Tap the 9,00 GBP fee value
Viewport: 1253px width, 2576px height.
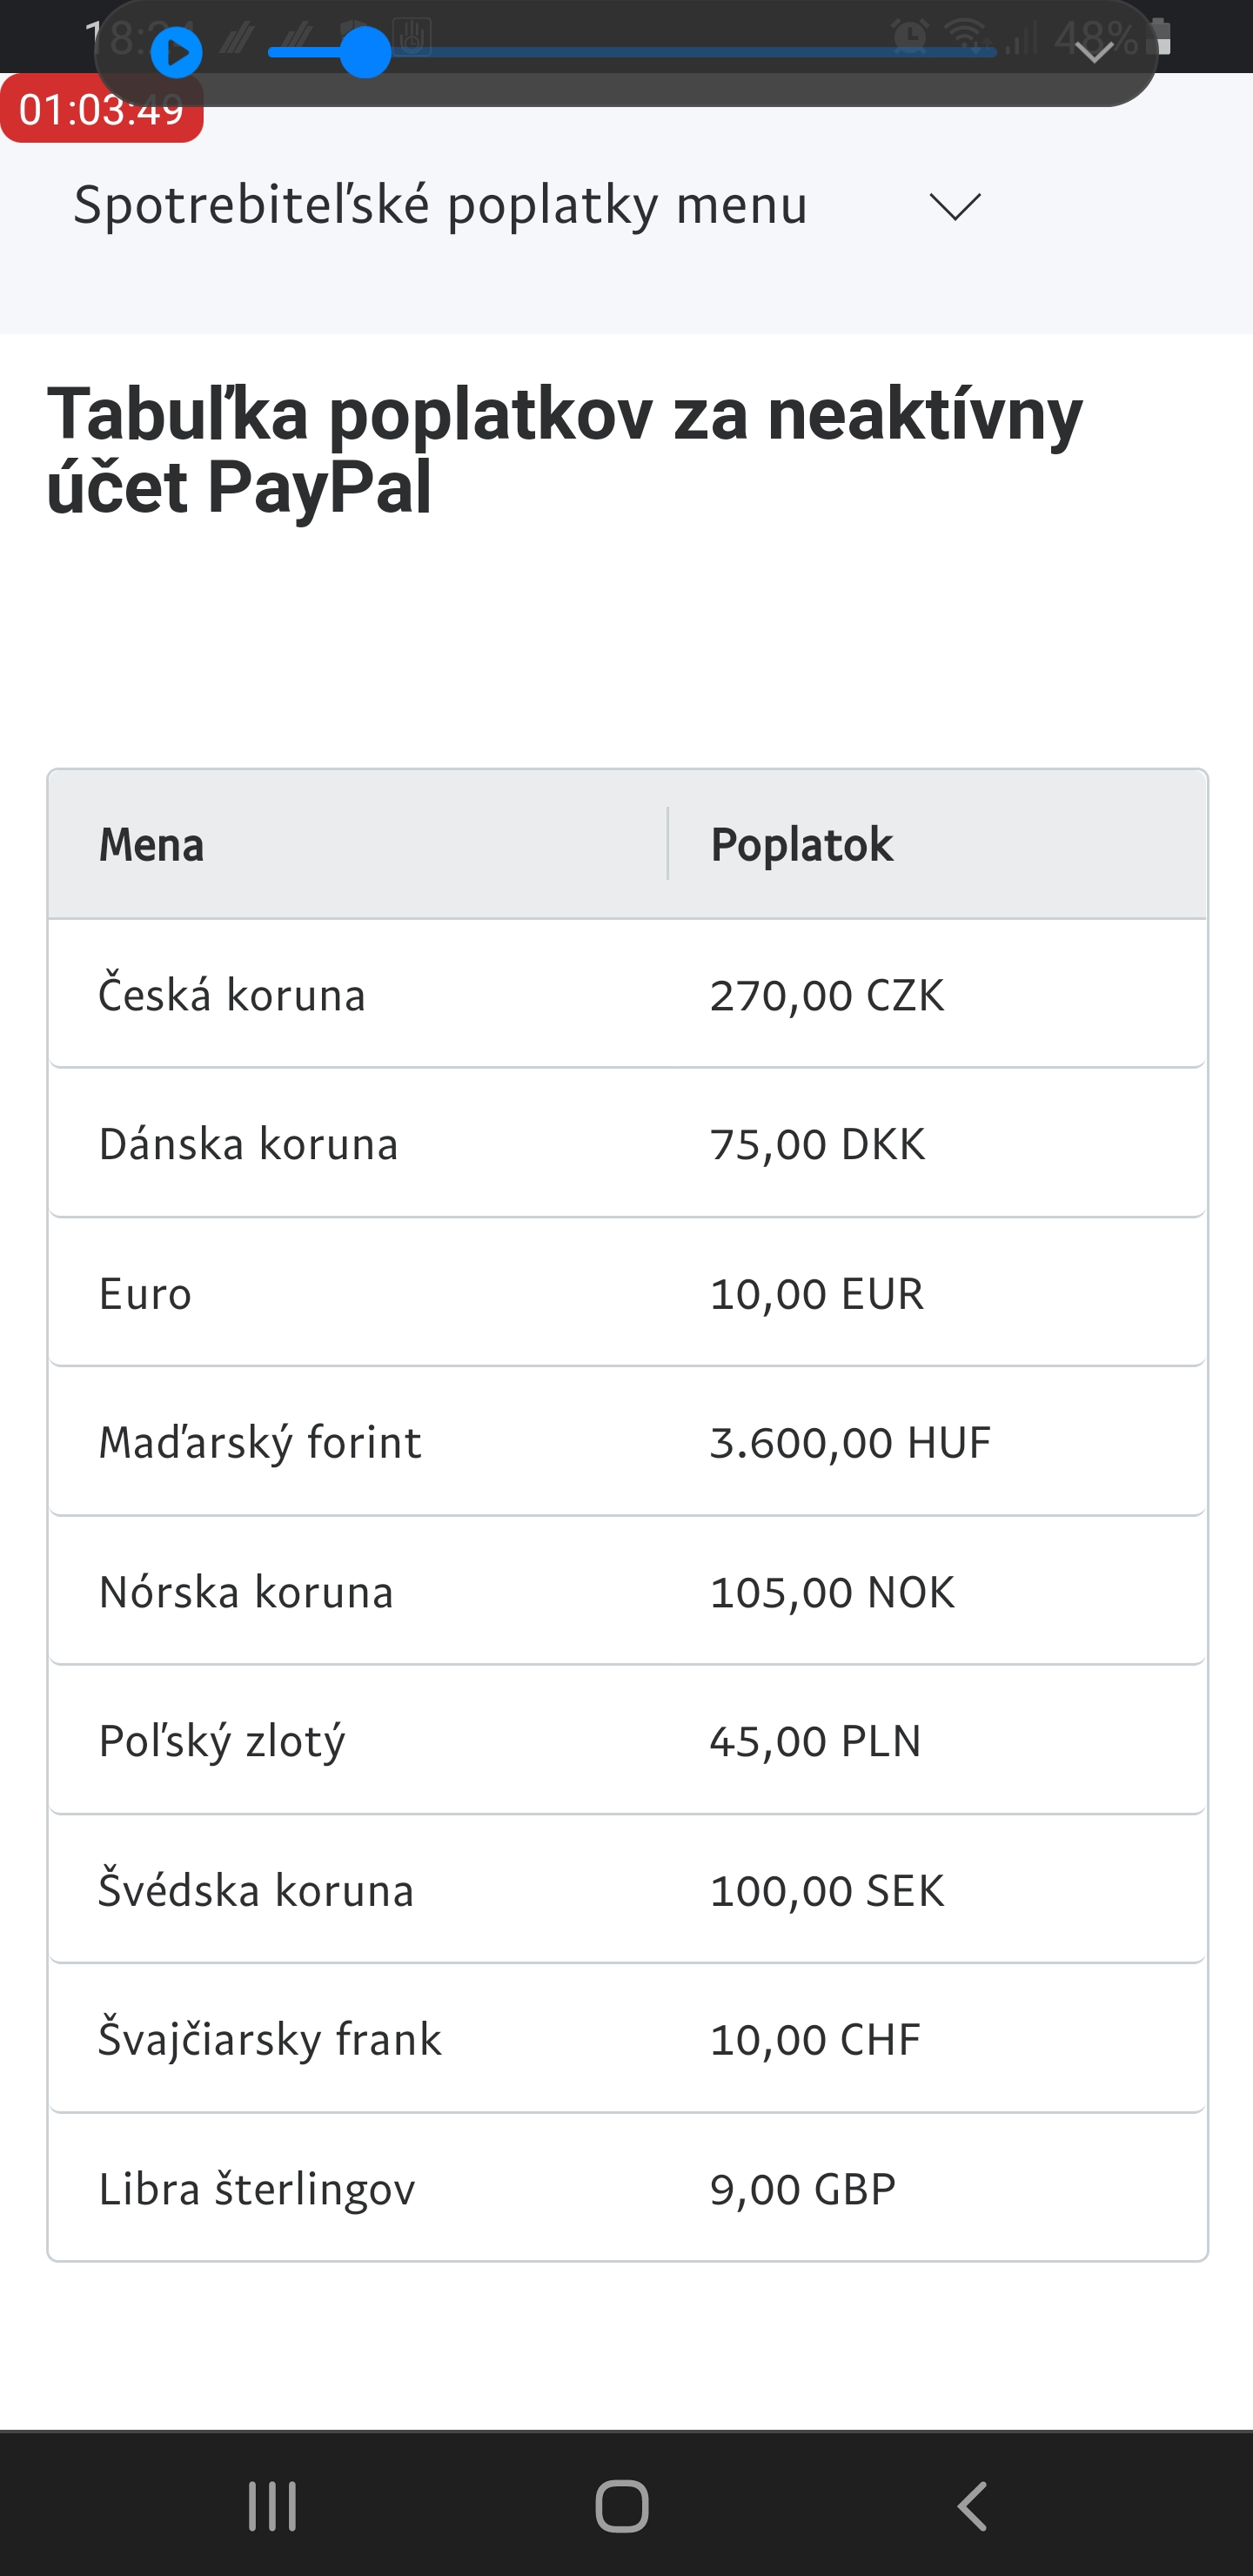click(802, 2190)
